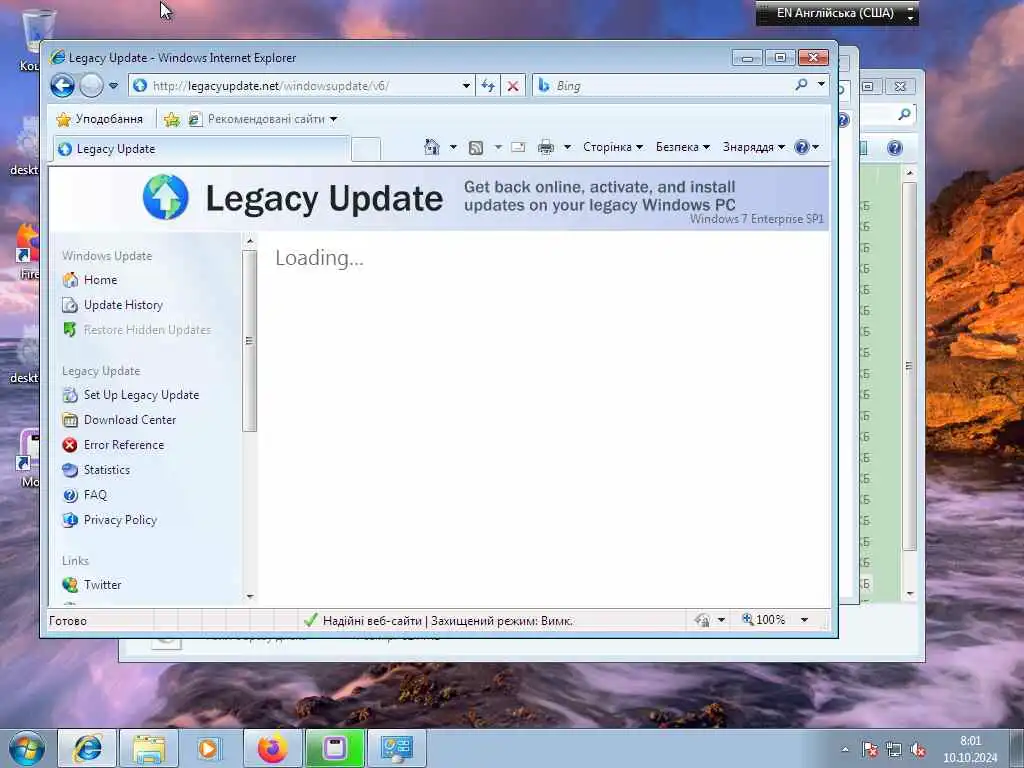Open the search provider dropdown arrow
This screenshot has height=768, width=1024.
coord(821,84)
